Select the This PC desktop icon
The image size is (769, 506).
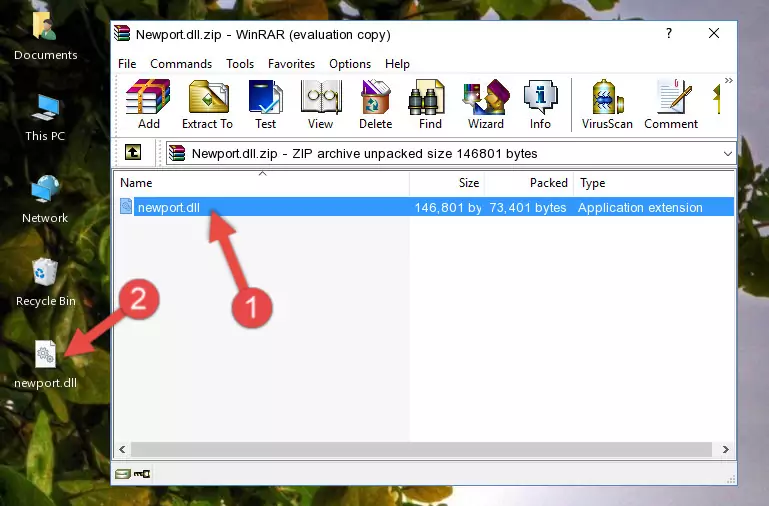point(45,118)
